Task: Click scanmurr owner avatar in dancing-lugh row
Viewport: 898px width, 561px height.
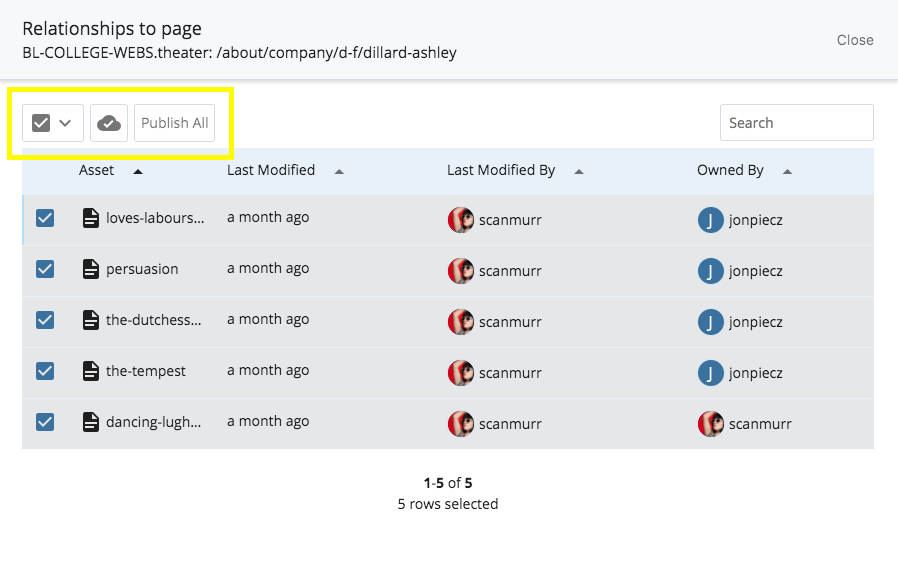Action: (x=710, y=423)
